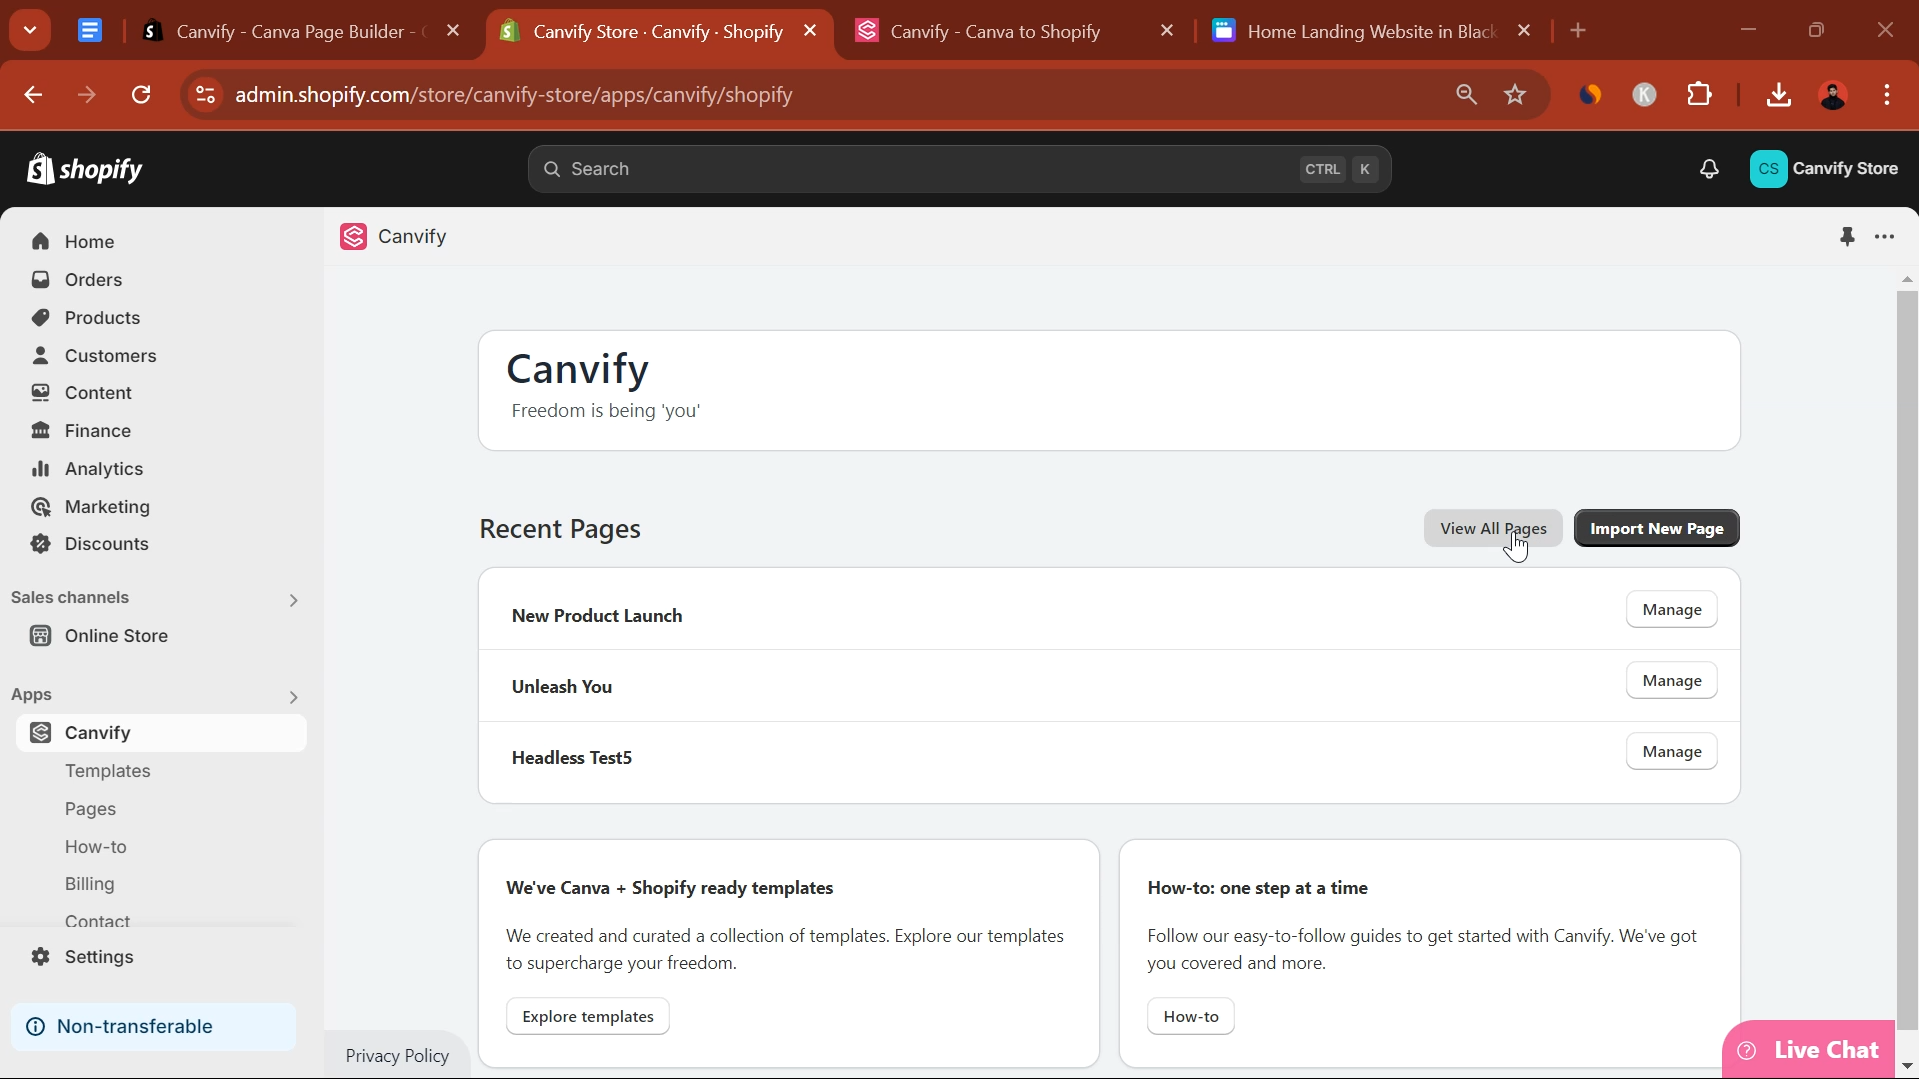Switch to Home Landing Website tab
Screen dimensions: 1919x1079
click(1372, 31)
